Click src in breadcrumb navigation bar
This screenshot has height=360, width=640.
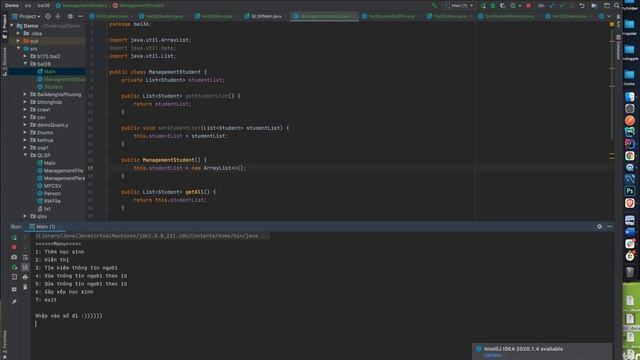click(x=28, y=6)
